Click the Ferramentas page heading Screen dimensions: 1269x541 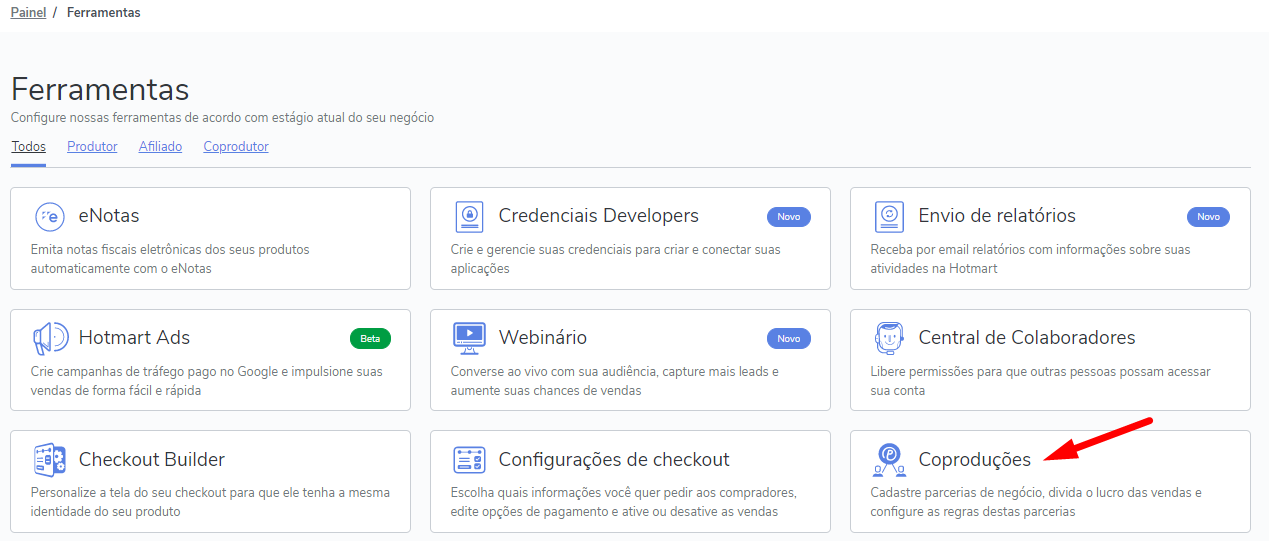[100, 89]
